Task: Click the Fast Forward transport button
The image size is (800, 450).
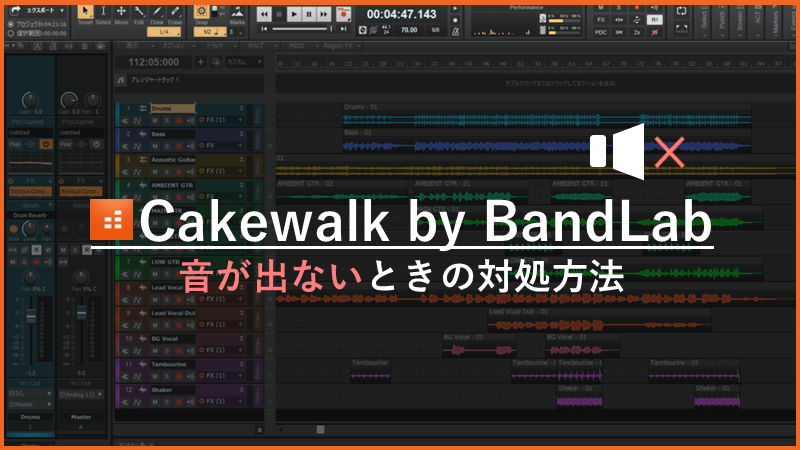Action: coord(323,14)
